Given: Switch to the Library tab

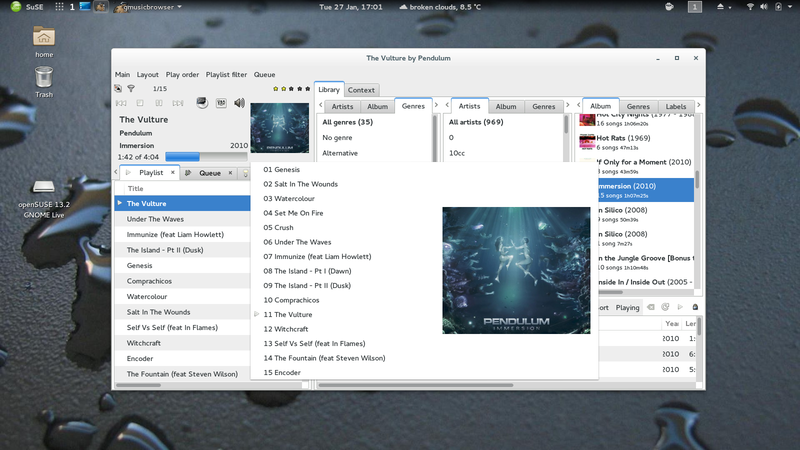Looking at the screenshot, I should 329,89.
